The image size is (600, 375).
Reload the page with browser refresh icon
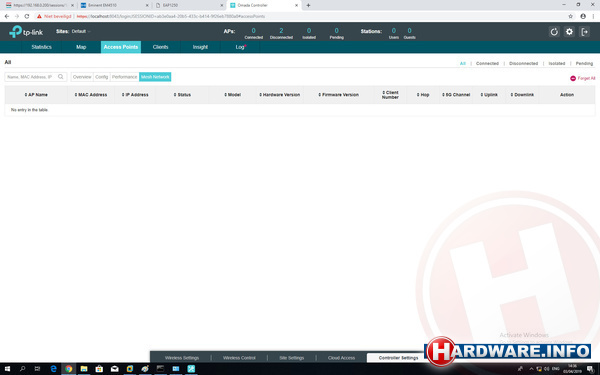[27, 16]
